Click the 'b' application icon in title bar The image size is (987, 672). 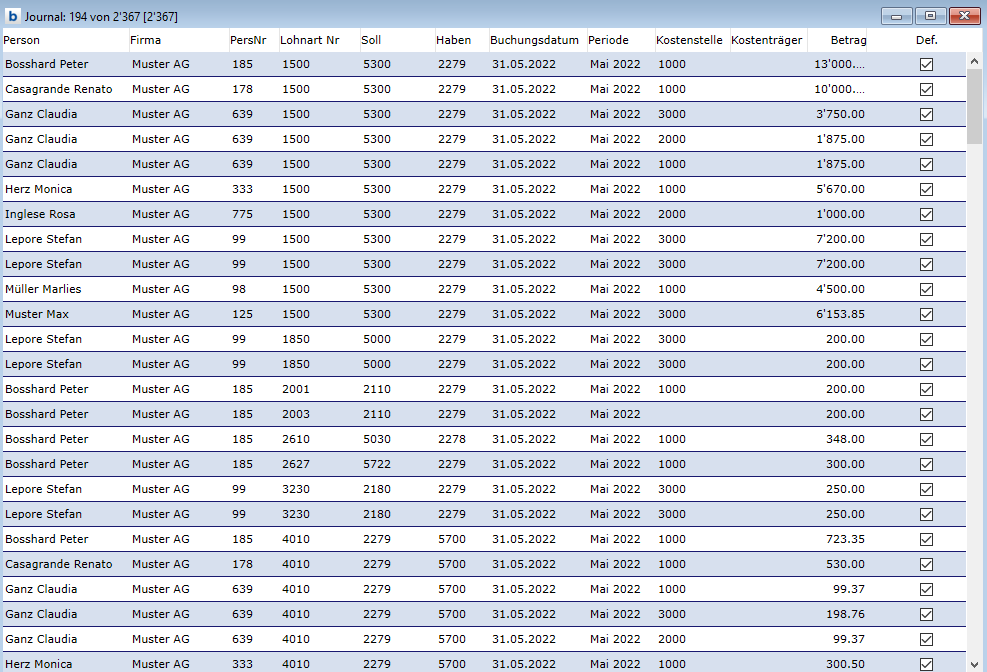point(13,16)
